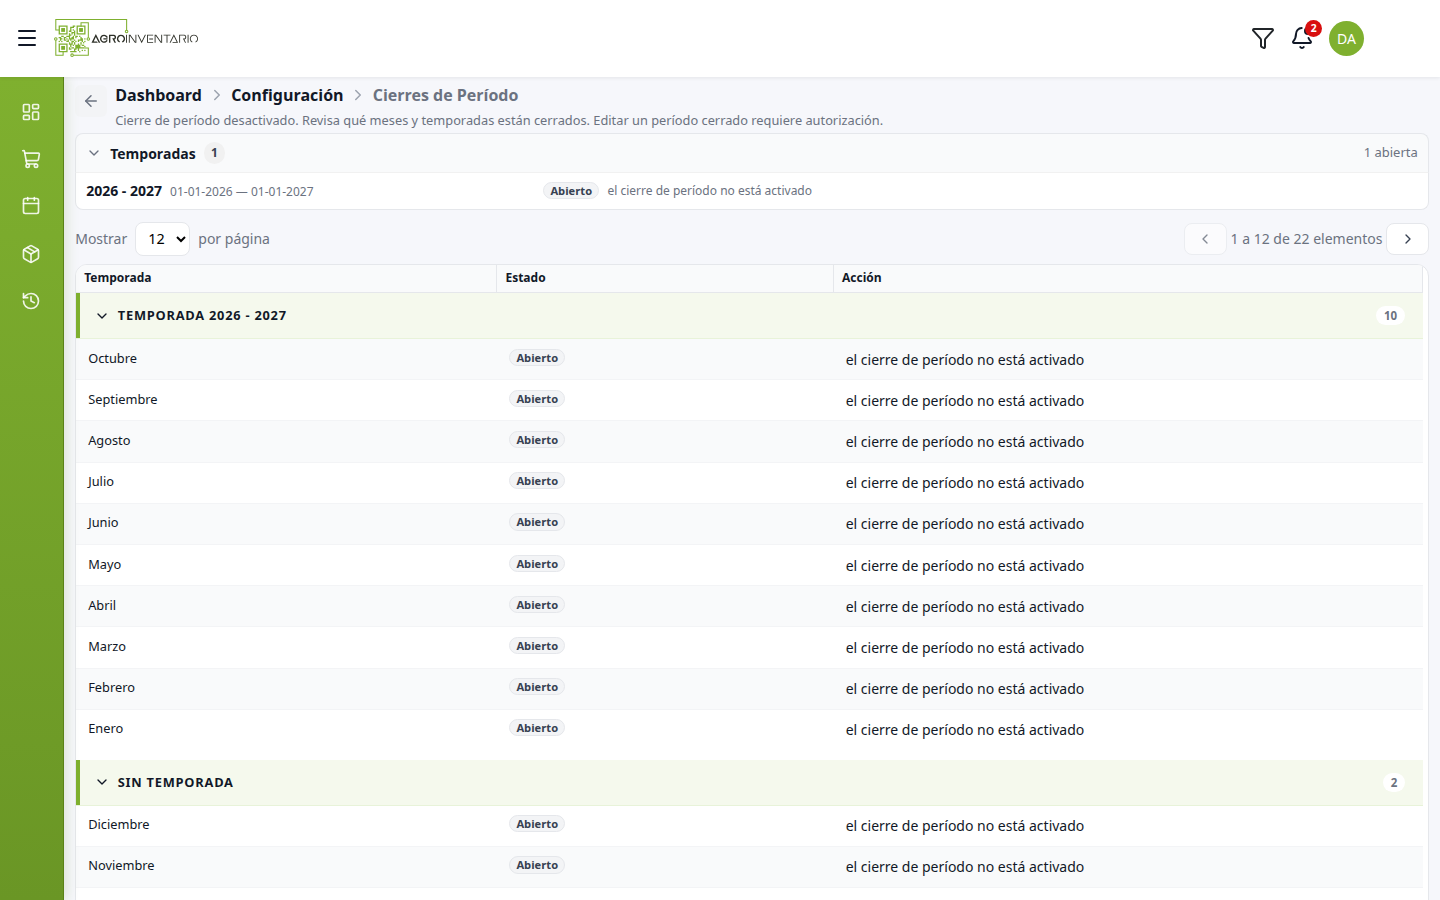The height and width of the screenshot is (900, 1440).
Task: Go to dashboard grid icon in sidebar
Action: tap(31, 112)
